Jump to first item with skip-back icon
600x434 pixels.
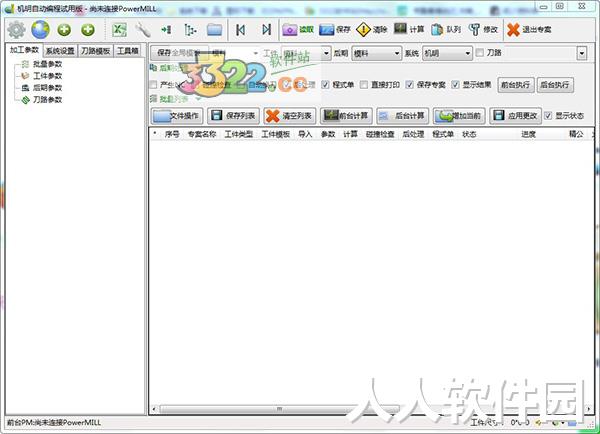(x=240, y=29)
